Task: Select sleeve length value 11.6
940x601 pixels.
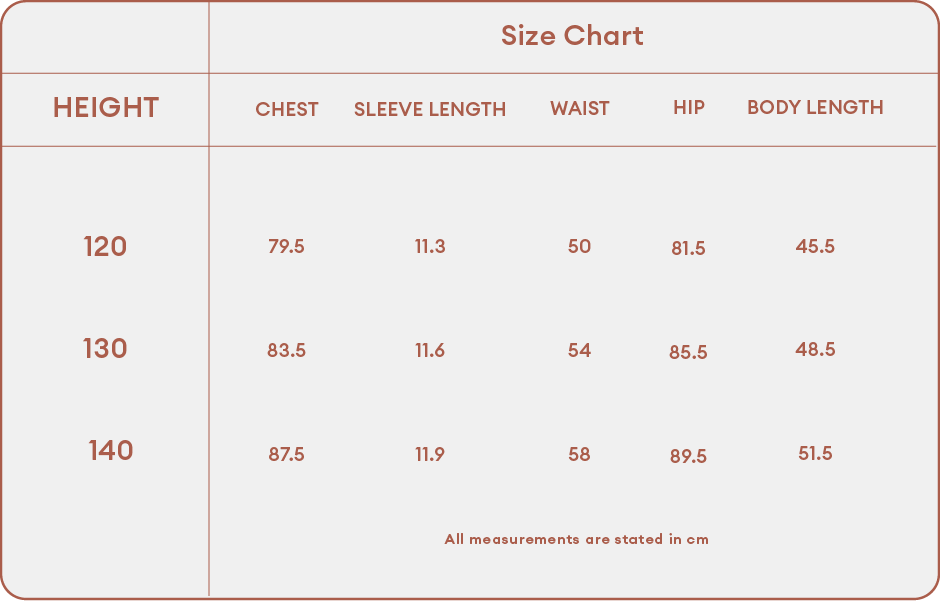Action: click(430, 350)
